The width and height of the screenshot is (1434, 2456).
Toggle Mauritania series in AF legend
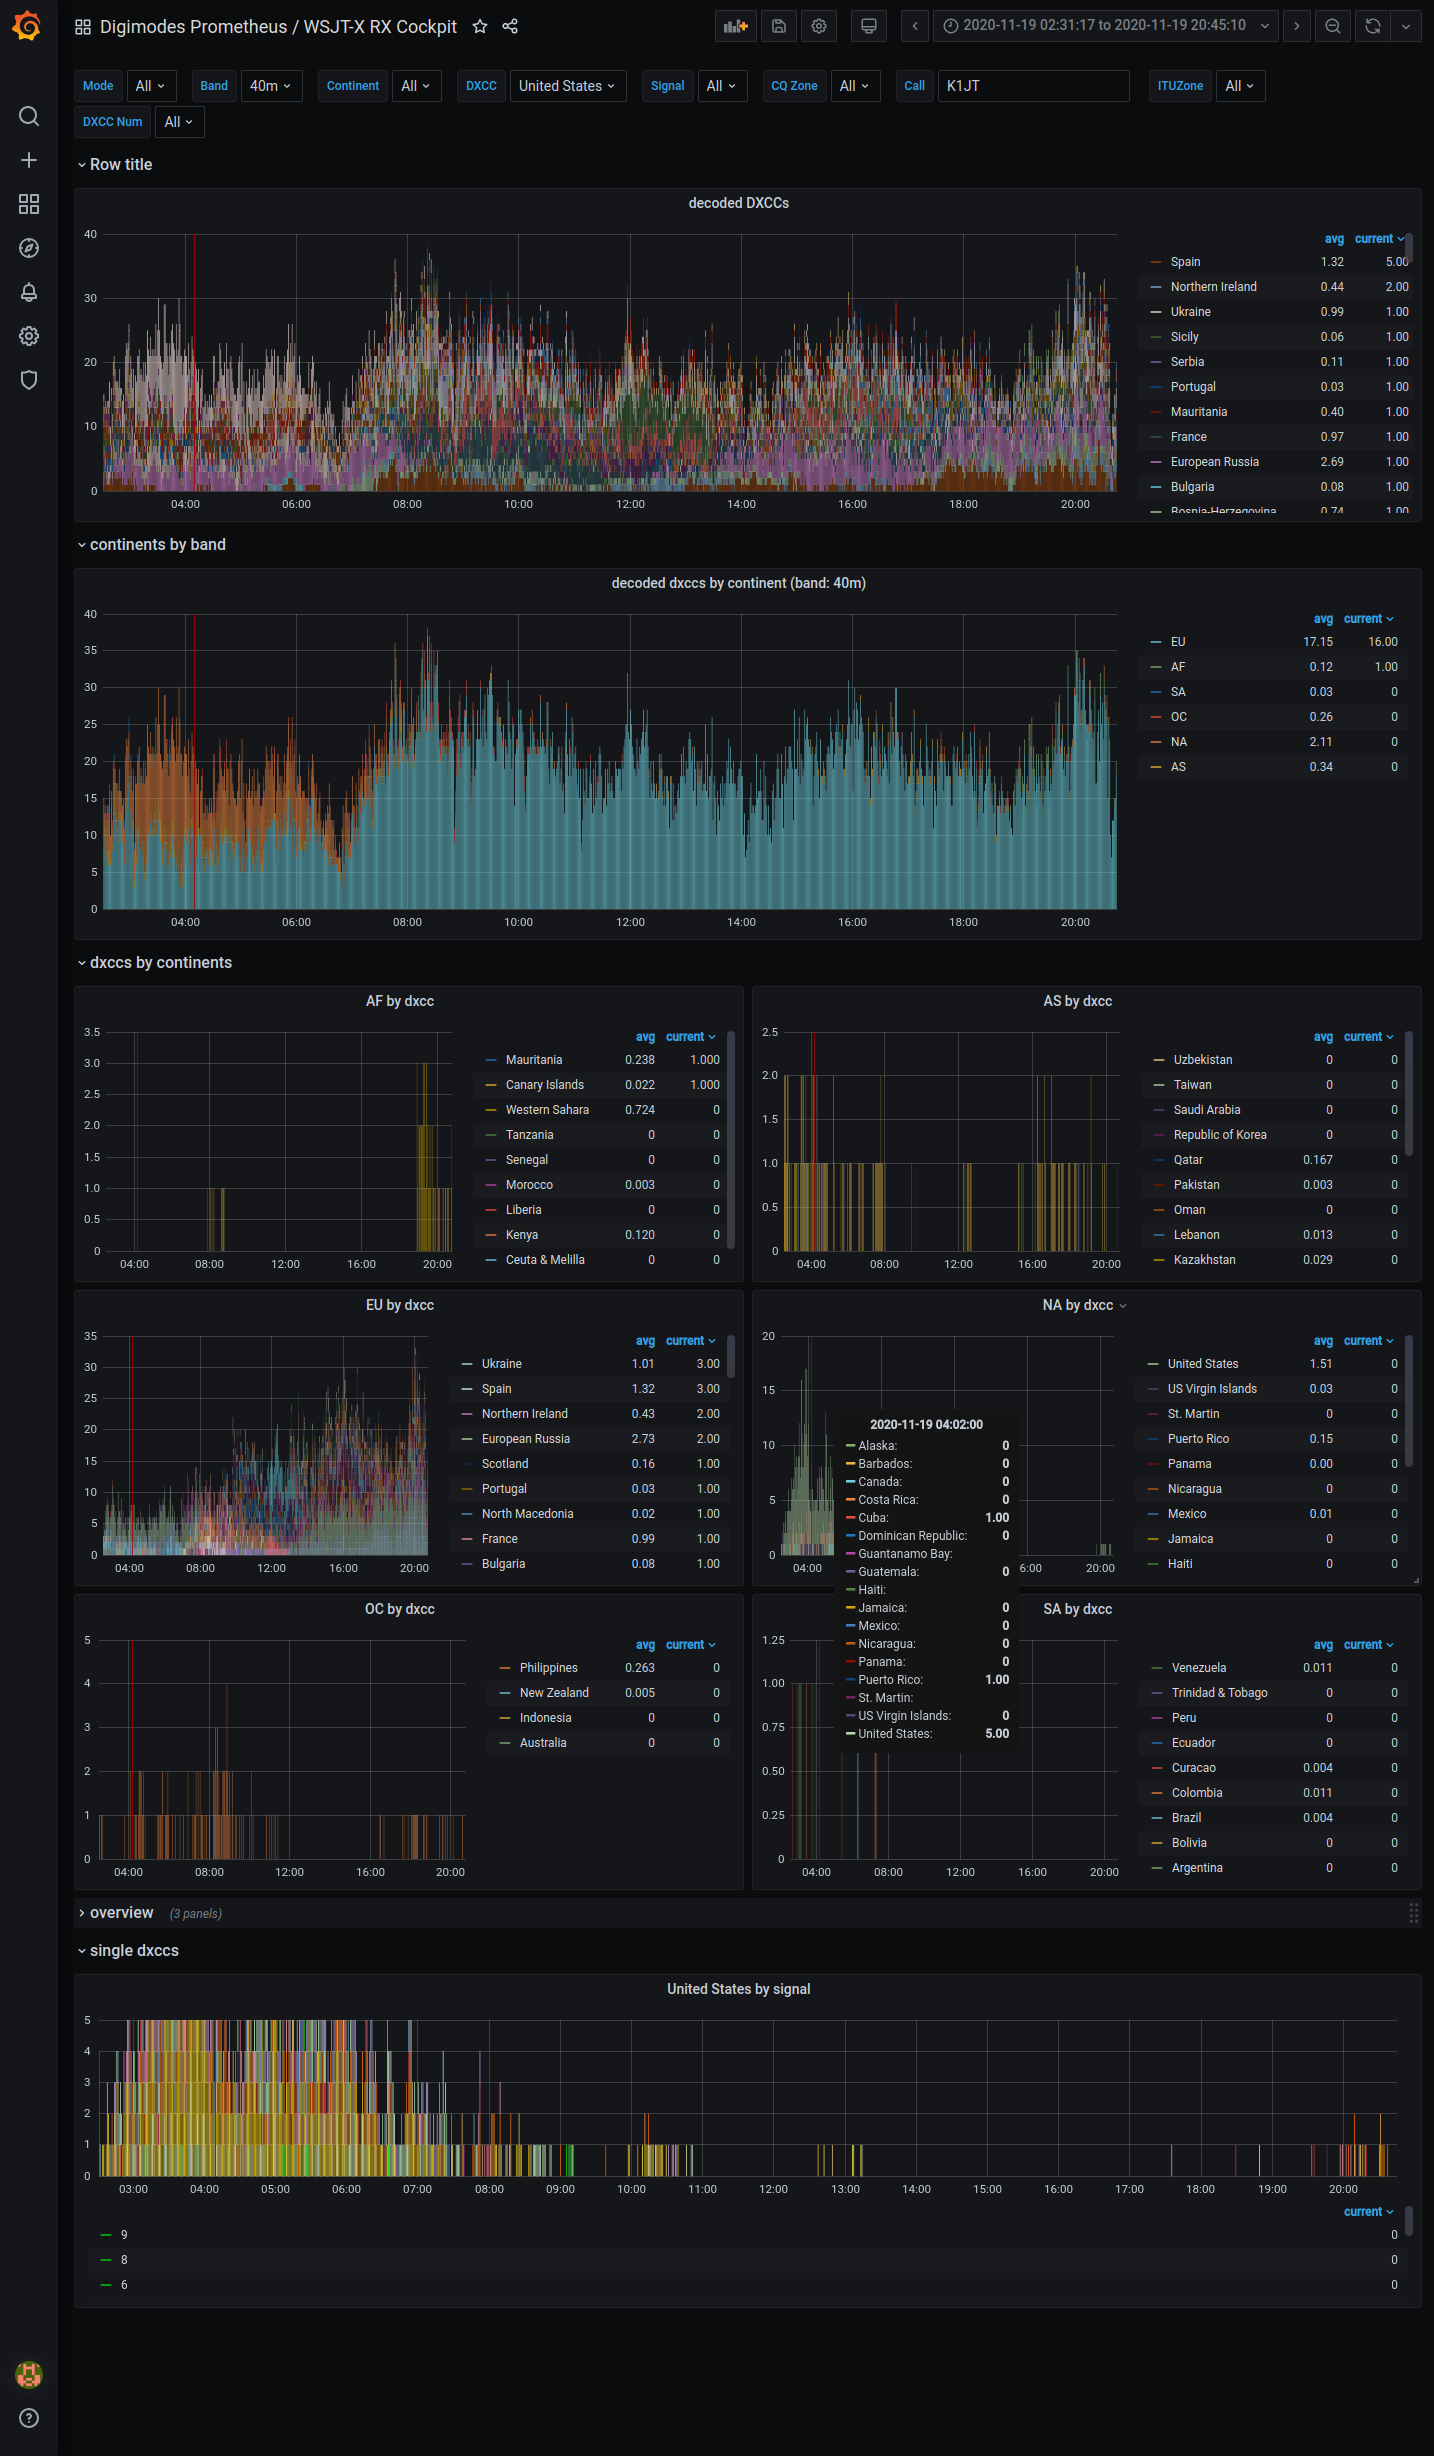click(x=534, y=1060)
